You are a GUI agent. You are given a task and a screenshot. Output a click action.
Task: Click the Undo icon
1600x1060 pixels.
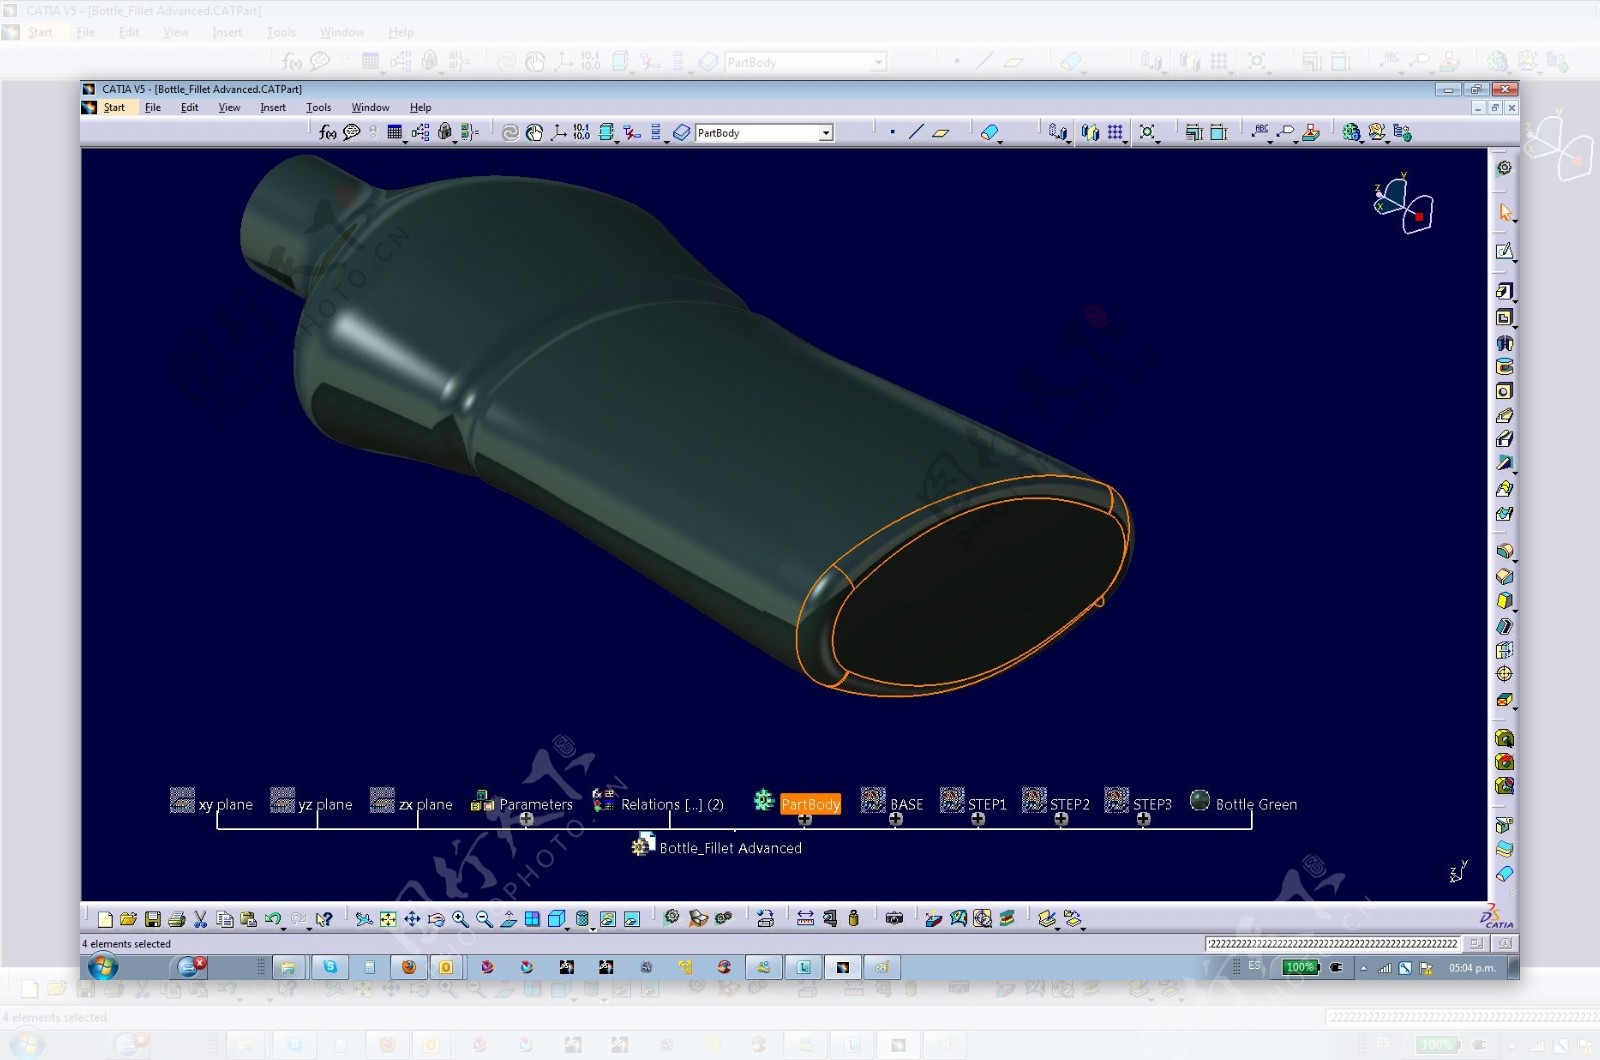coord(273,918)
